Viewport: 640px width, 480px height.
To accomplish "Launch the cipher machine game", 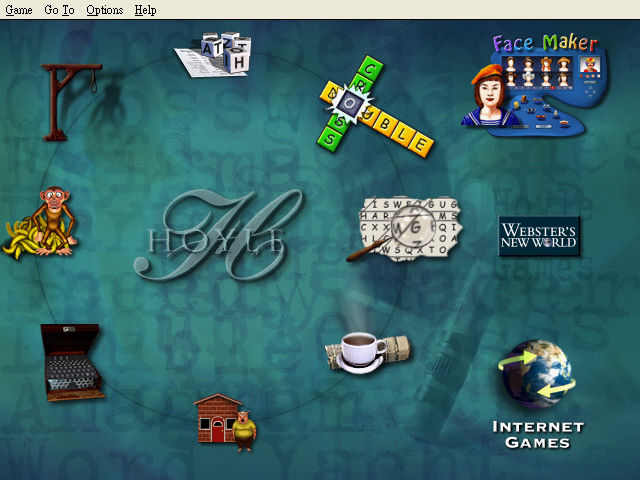I will click(72, 362).
